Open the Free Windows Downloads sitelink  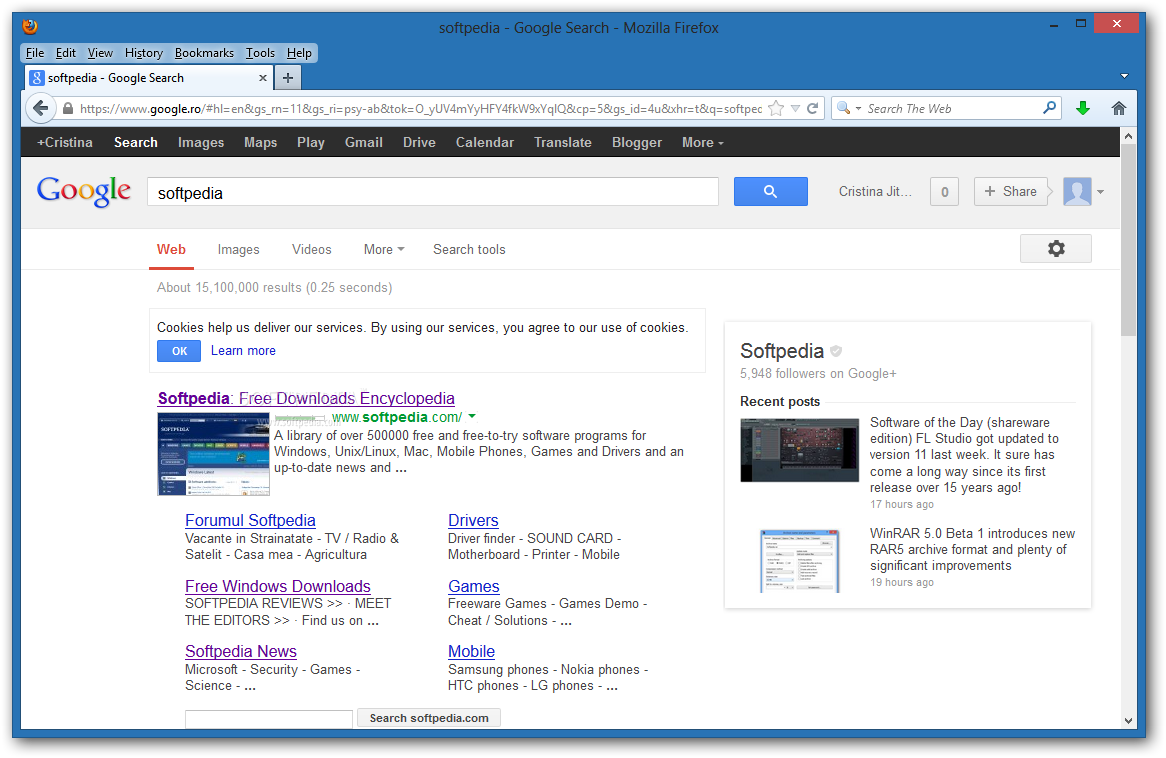pos(277,586)
